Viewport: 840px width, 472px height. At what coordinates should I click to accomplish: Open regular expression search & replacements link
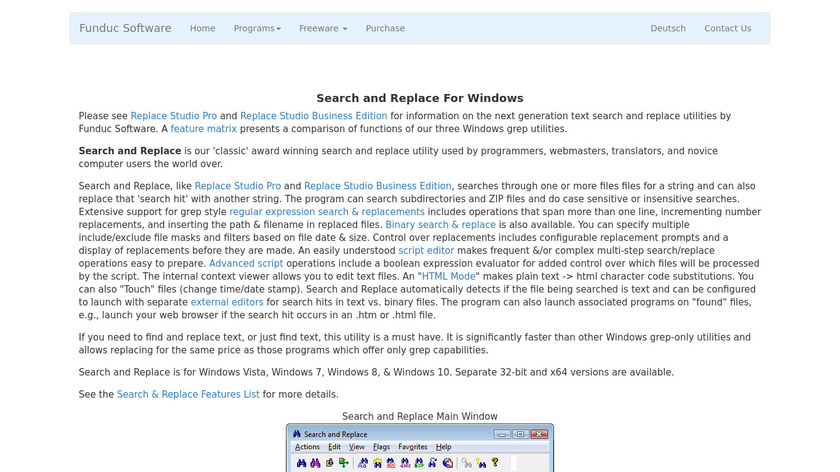[x=327, y=212]
